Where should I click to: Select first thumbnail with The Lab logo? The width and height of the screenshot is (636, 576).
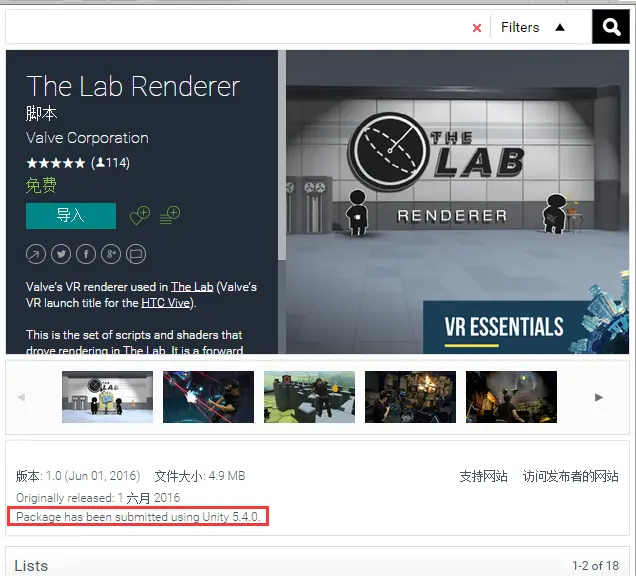pos(107,397)
